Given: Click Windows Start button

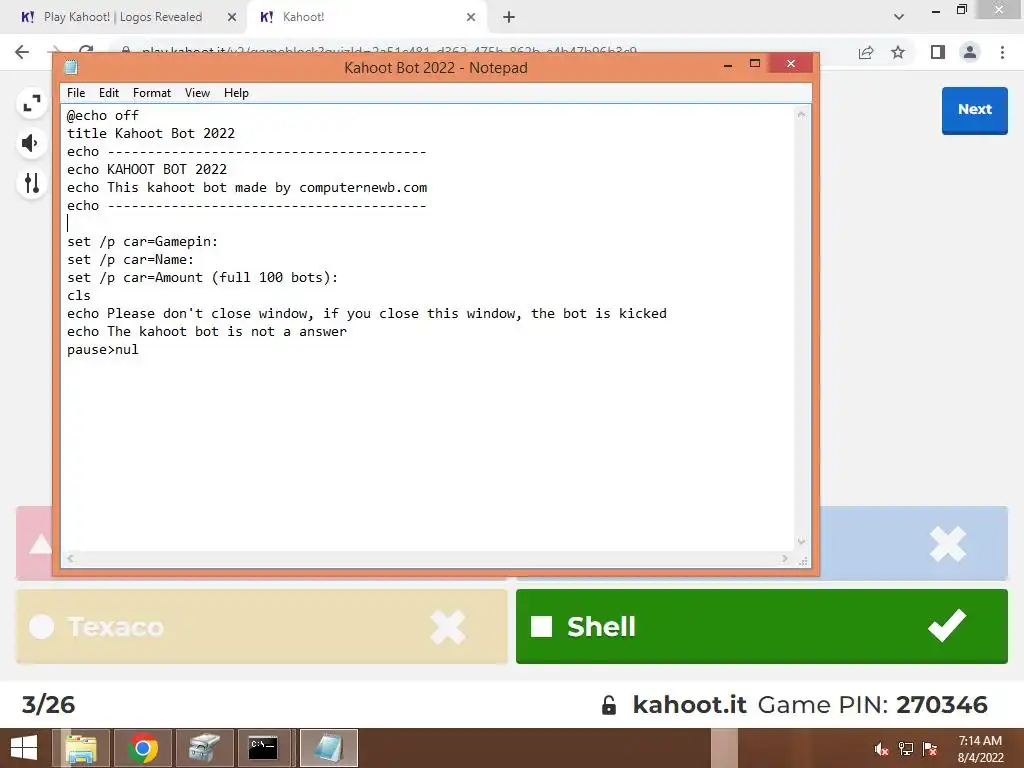Looking at the screenshot, I should coord(24,748).
